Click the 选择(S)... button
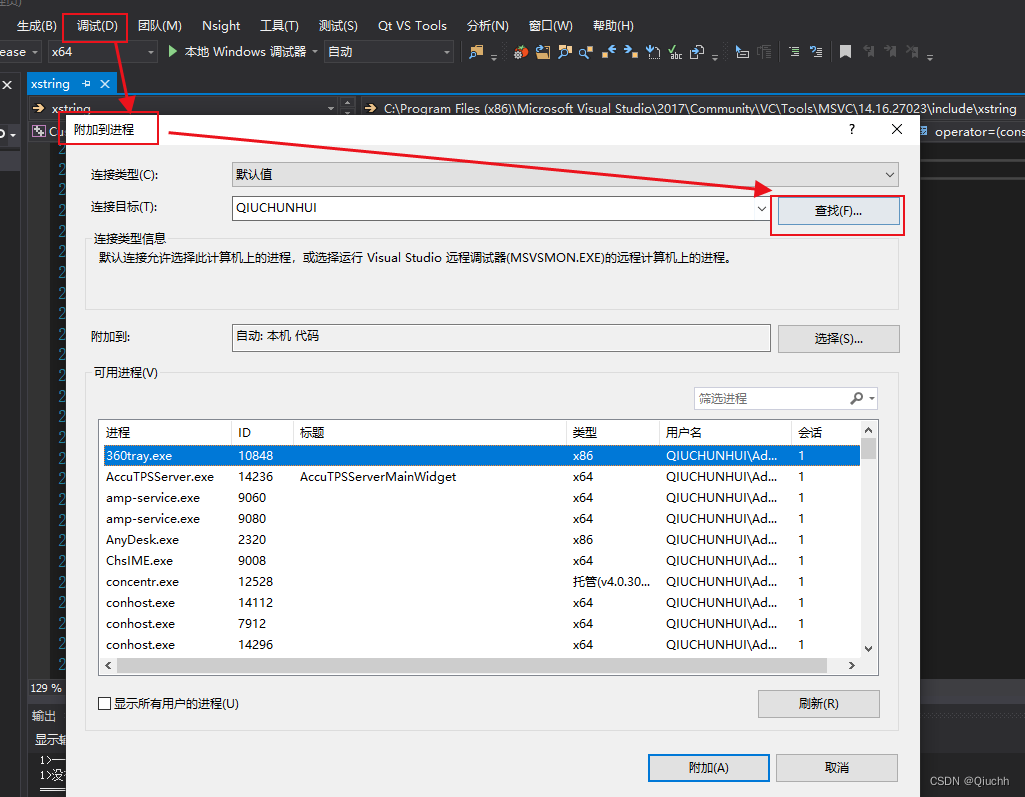1025x797 pixels. coord(838,339)
